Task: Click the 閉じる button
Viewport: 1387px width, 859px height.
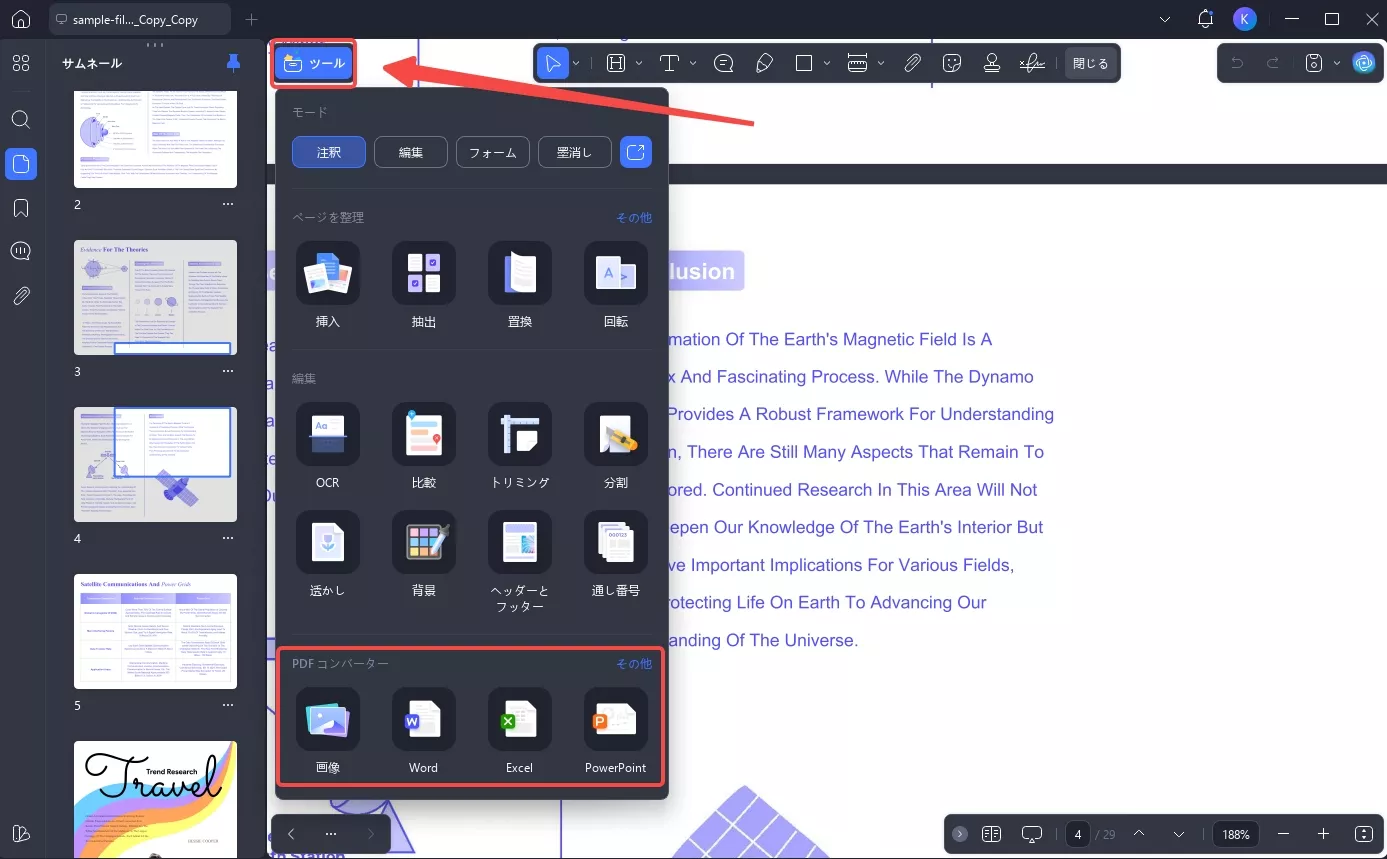Action: 1090,63
